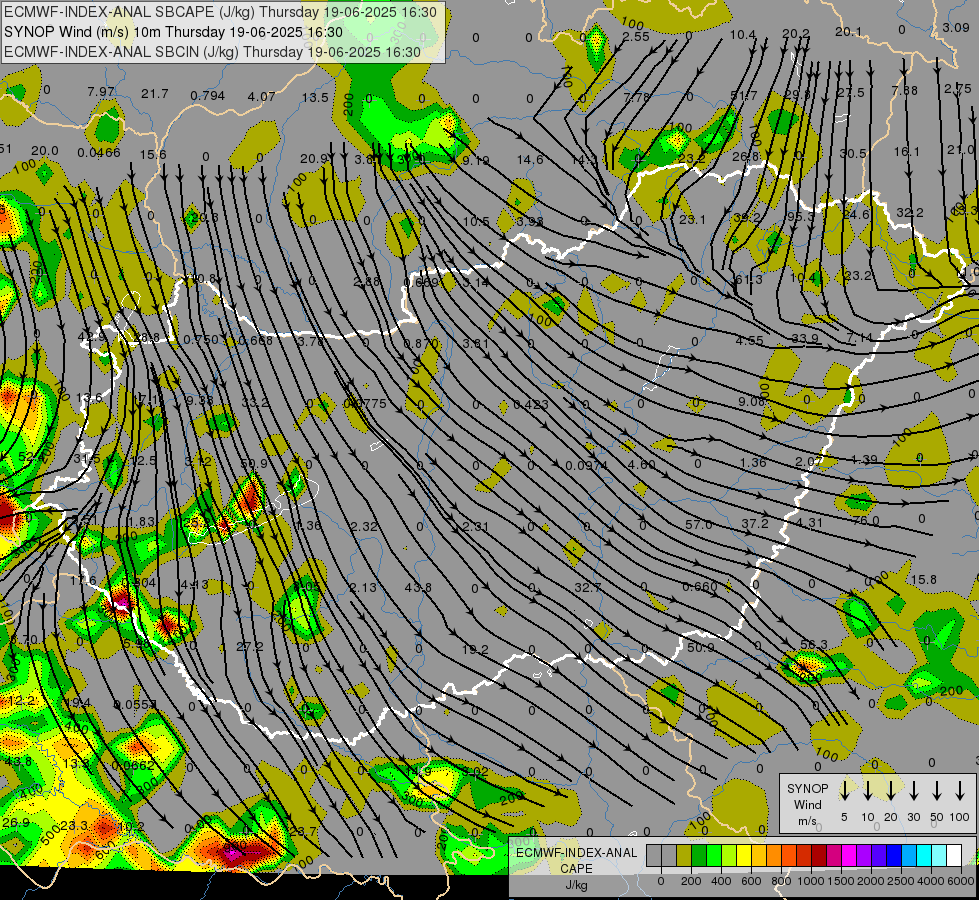Pick the orange swatch left of the 800 tick
Viewport: 979px width, 900px height.
pyautogui.click(x=774, y=855)
